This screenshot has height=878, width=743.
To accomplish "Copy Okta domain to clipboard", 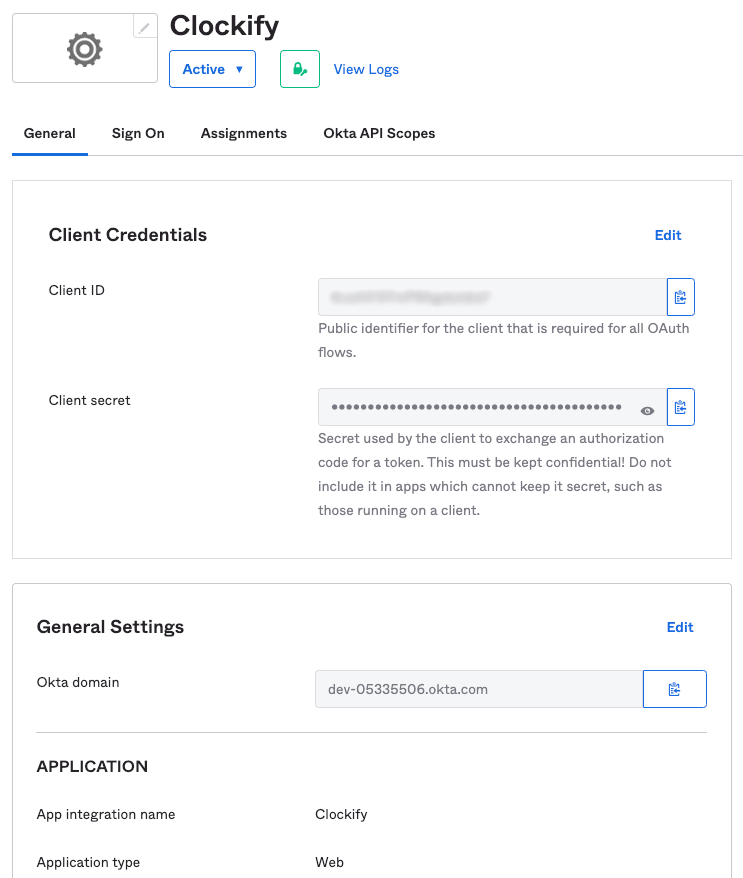I will pyautogui.click(x=675, y=689).
